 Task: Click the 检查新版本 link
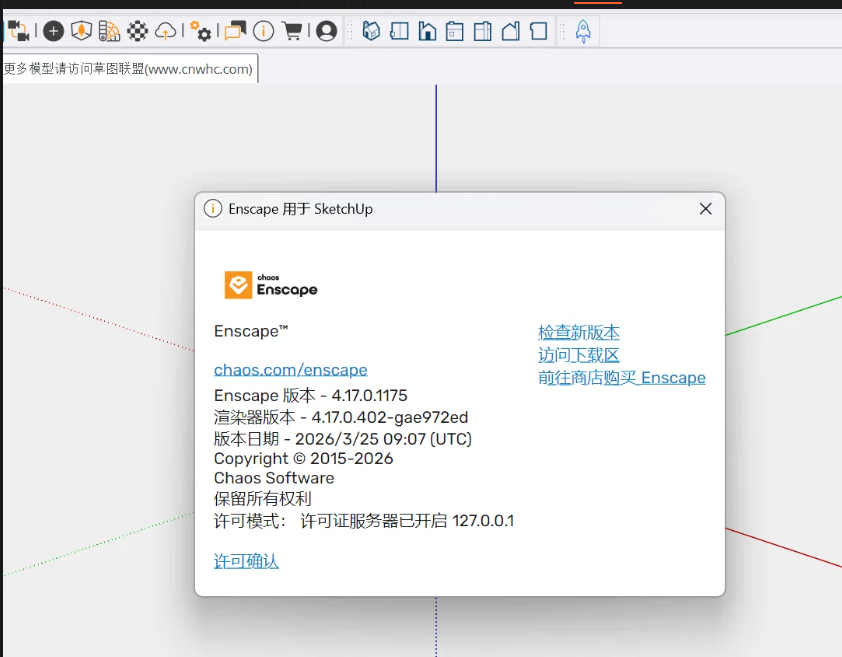579,332
